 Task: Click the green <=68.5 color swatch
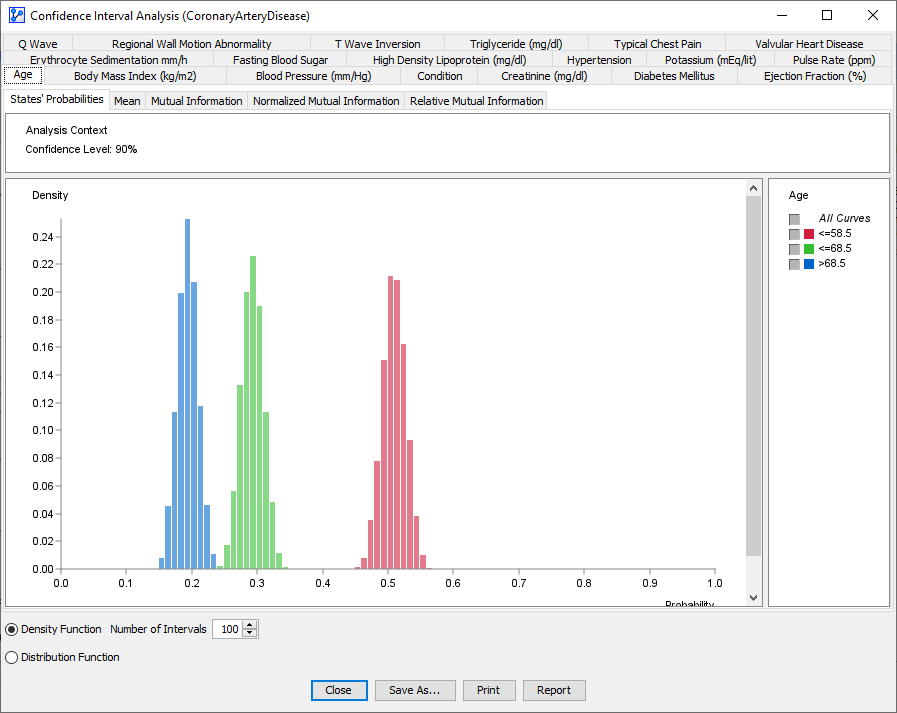click(809, 249)
